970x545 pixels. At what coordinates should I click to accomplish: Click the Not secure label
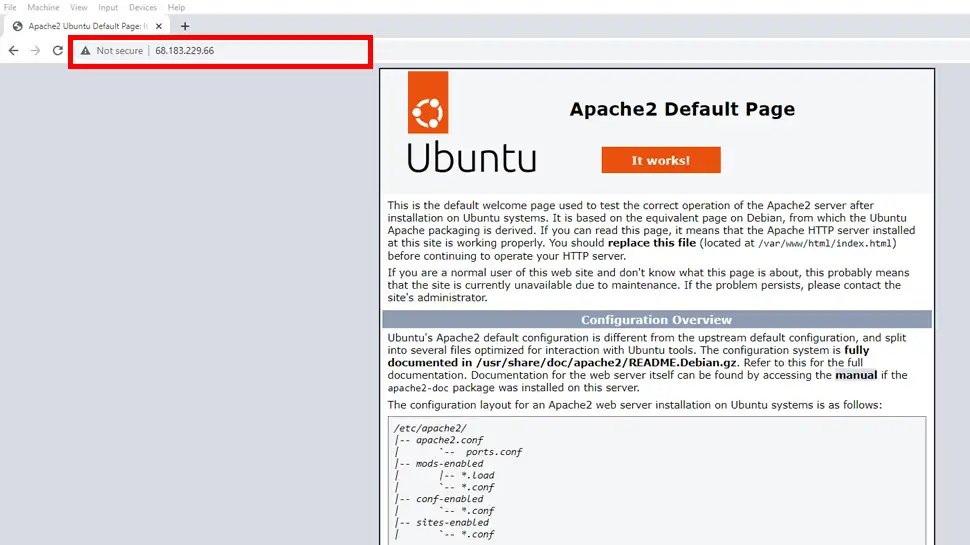tap(119, 51)
